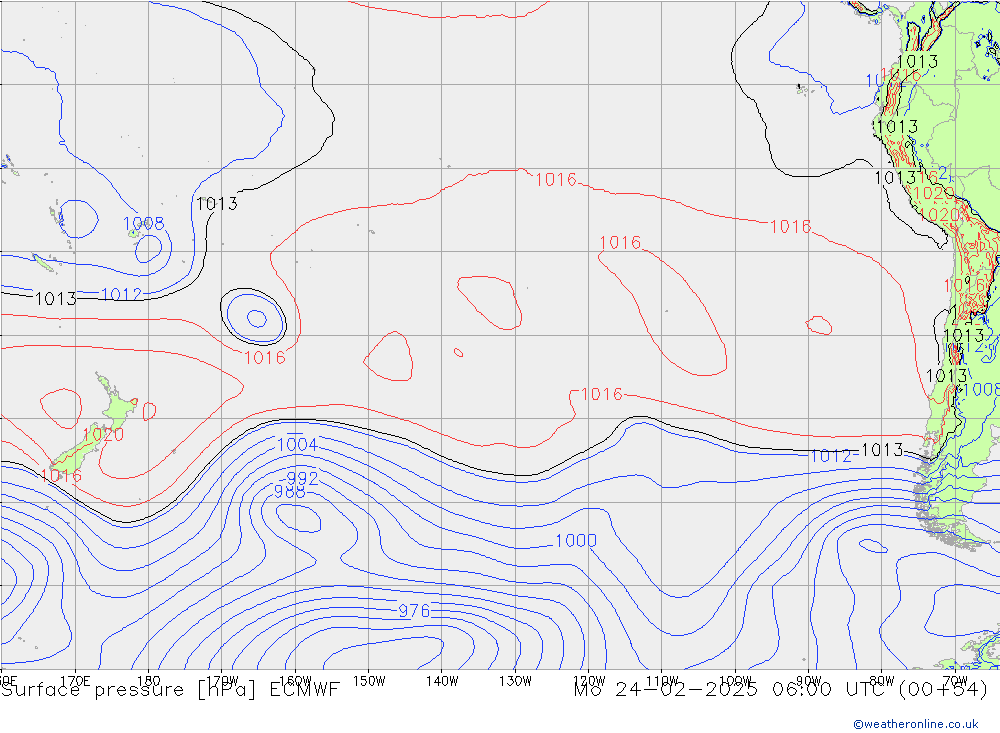Click the 140W longitude label
Screen dimensions: 1000x733
(442, 681)
